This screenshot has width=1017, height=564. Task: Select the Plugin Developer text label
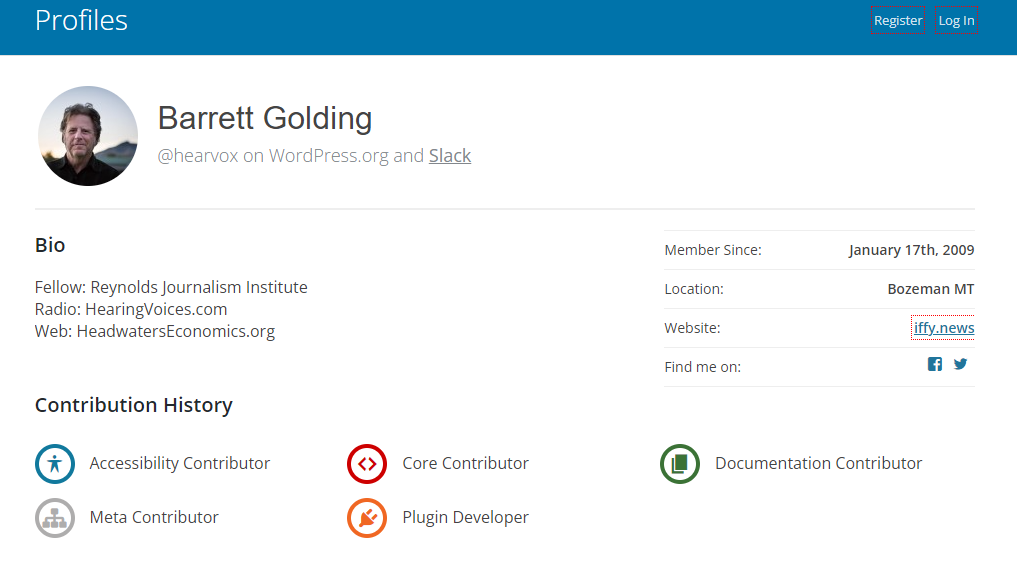(465, 517)
